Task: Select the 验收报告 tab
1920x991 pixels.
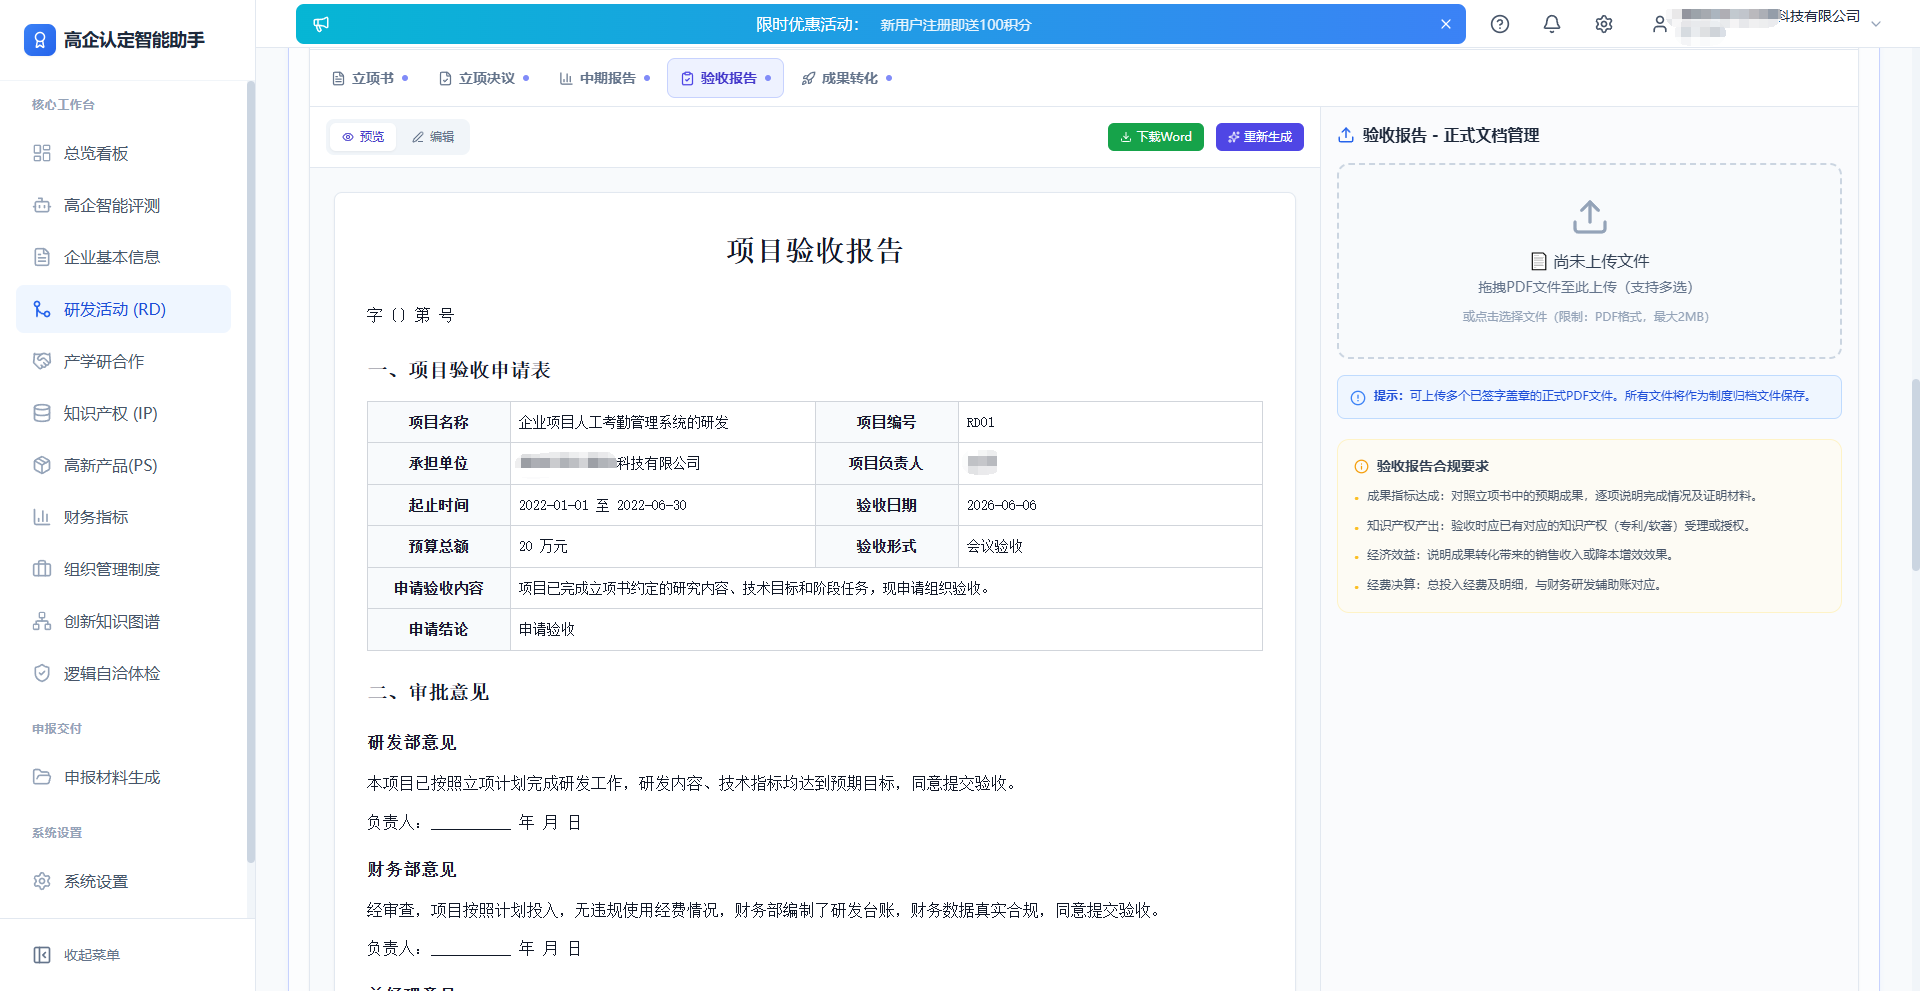Action: (x=725, y=78)
